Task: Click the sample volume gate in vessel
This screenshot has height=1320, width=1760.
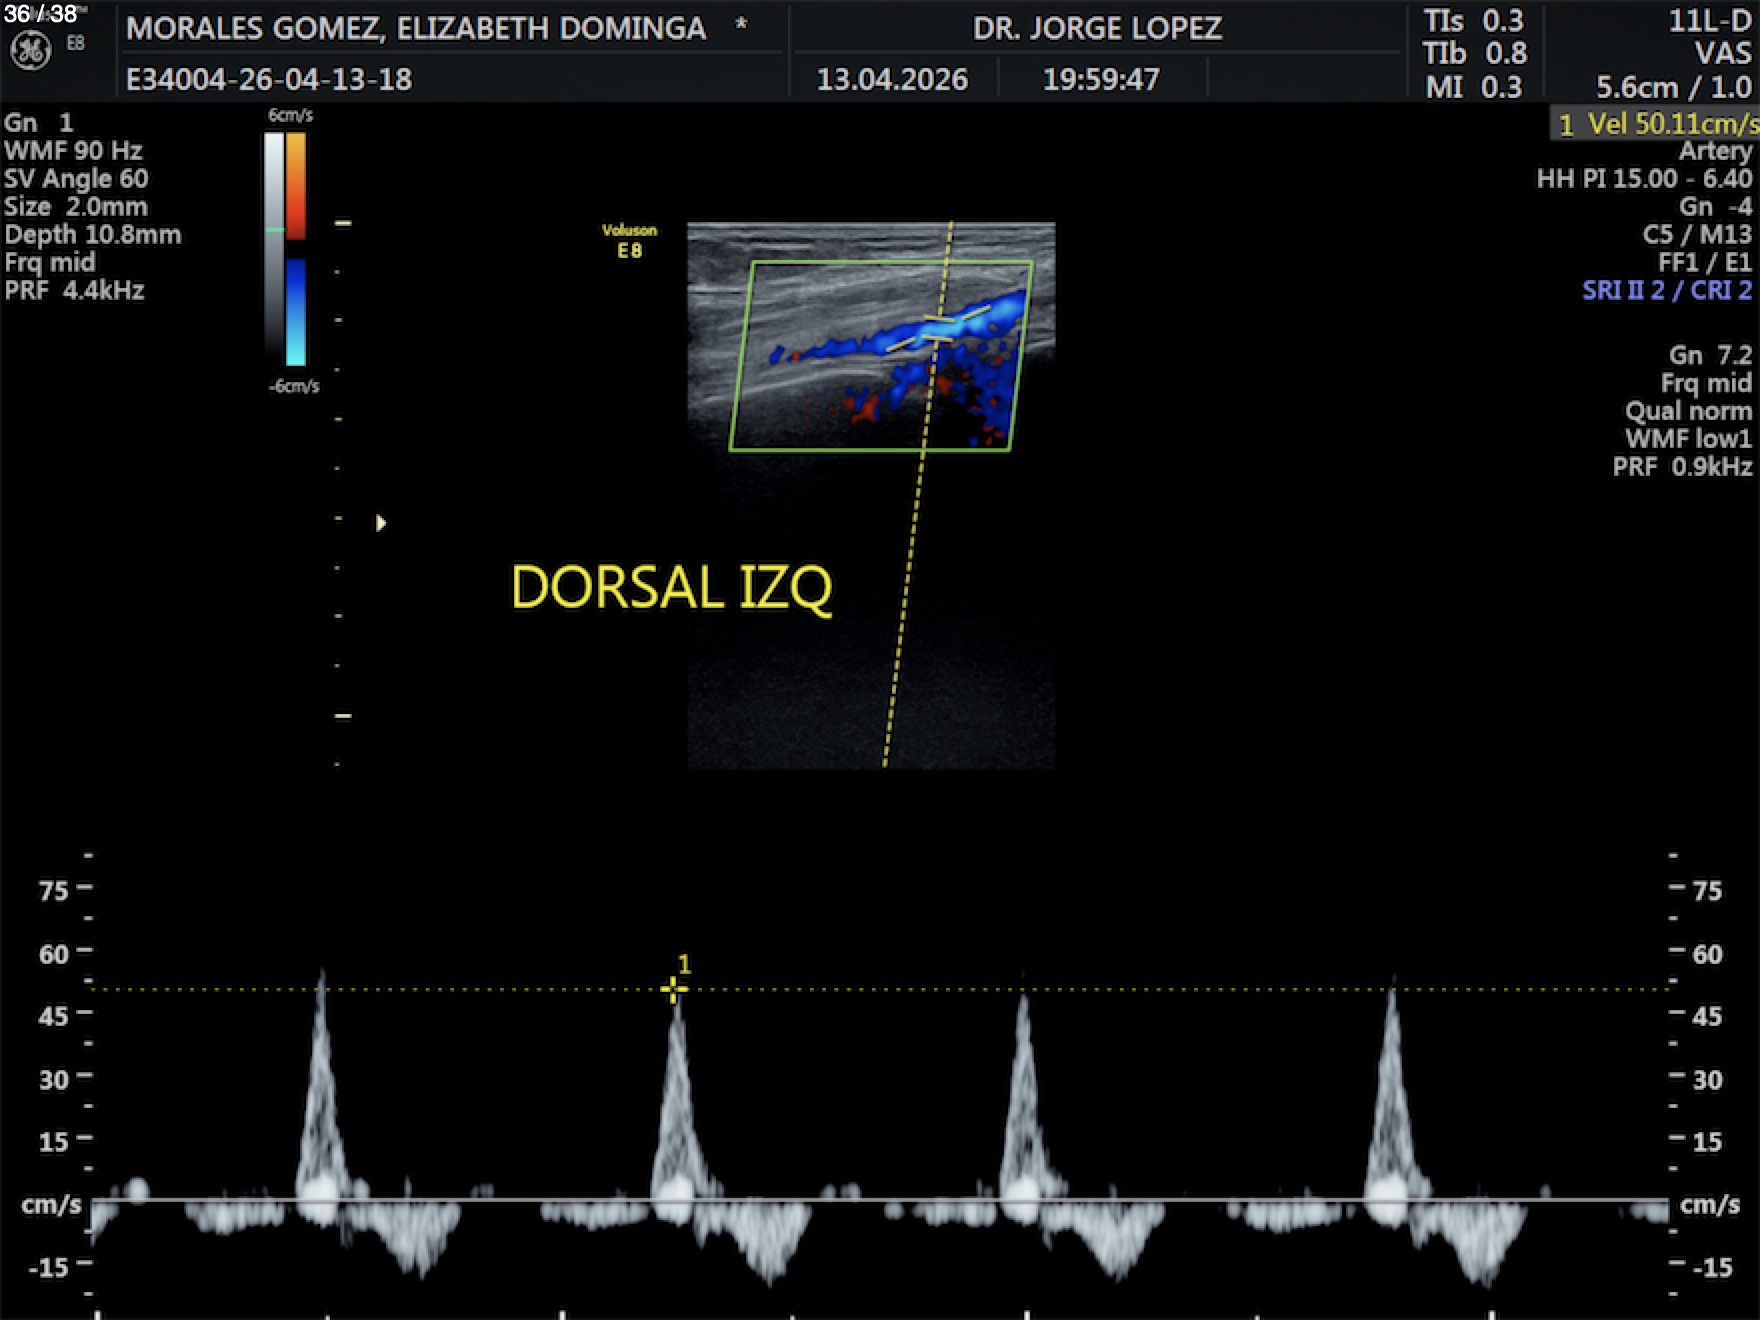Action: [x=936, y=331]
